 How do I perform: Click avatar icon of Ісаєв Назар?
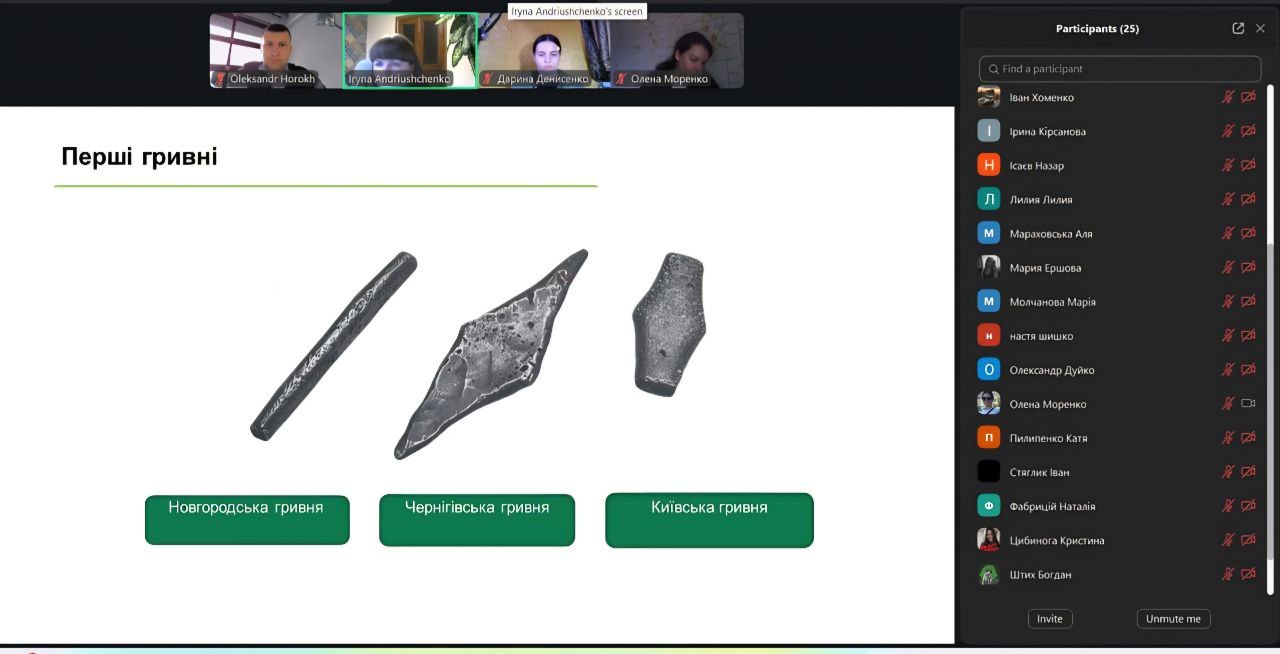(x=989, y=166)
